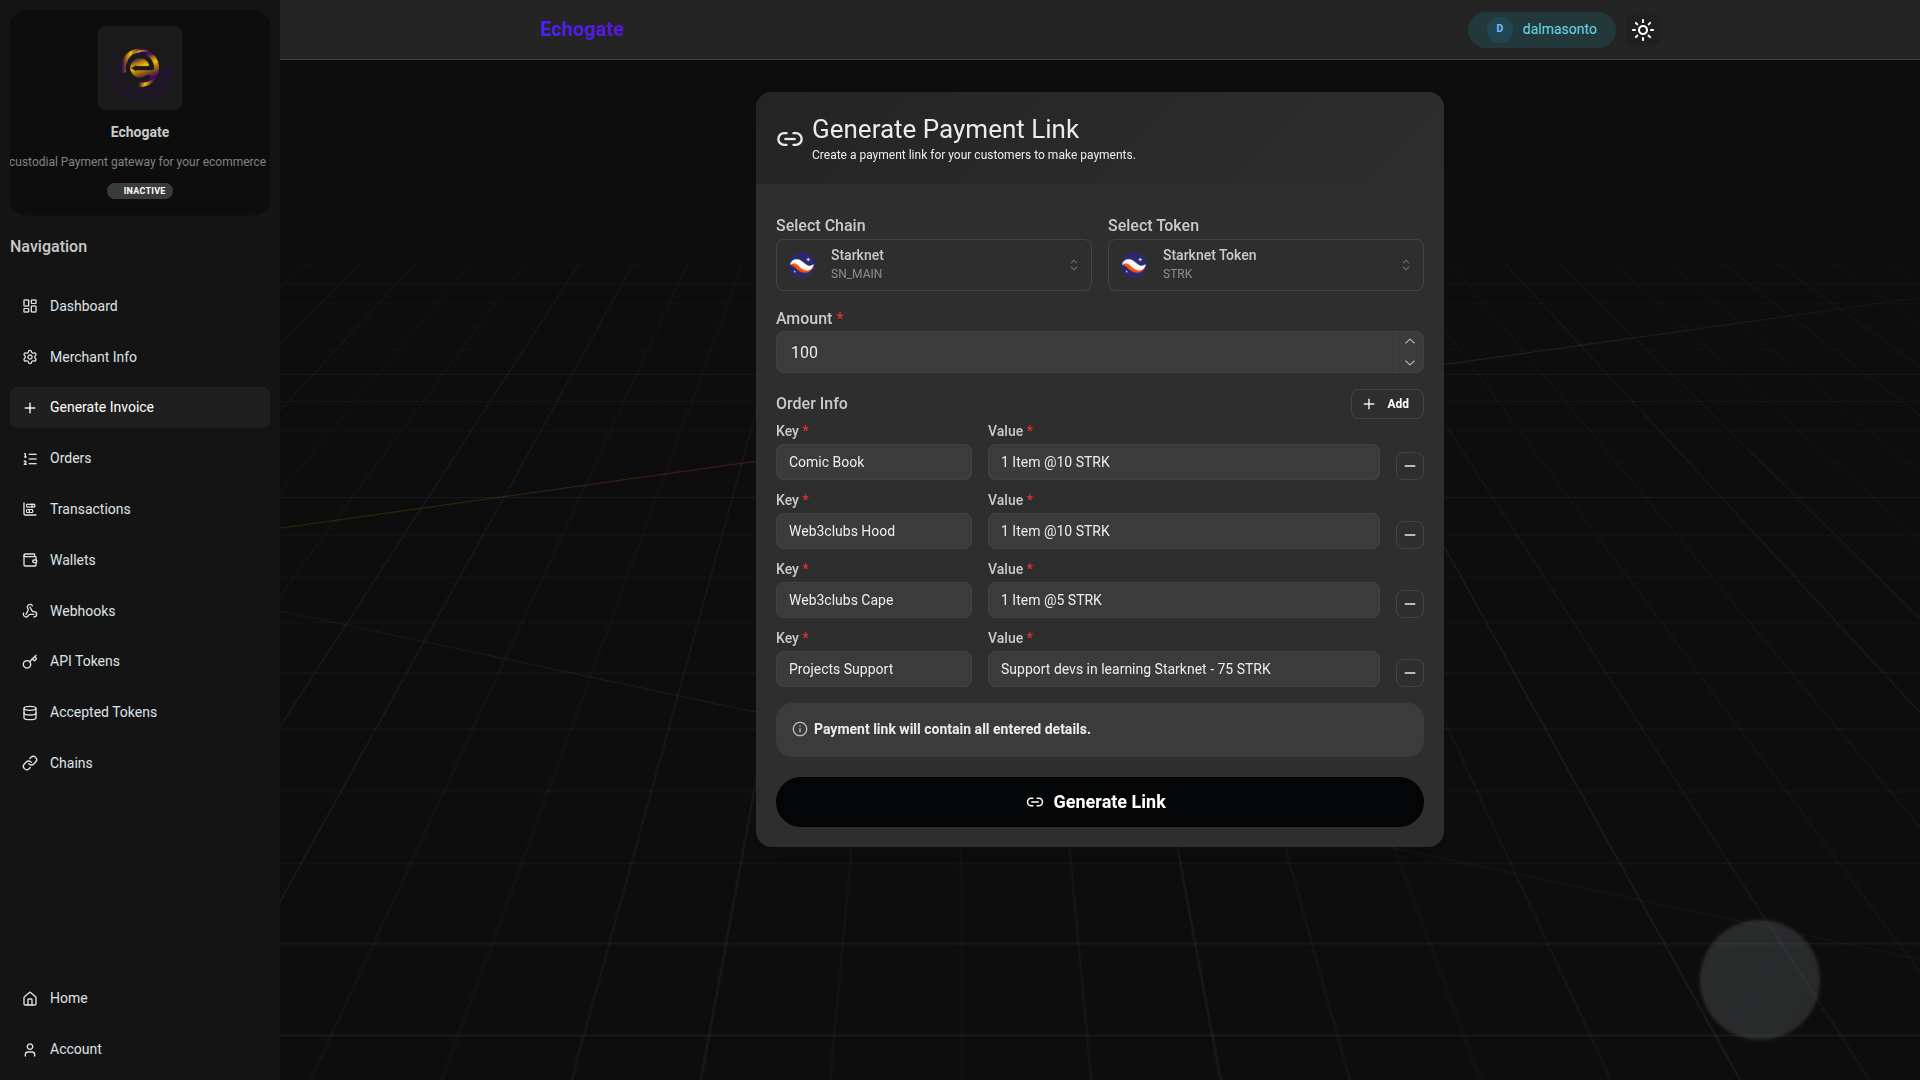Click into the Amount input field
The image size is (1920, 1080).
pos(1085,353)
